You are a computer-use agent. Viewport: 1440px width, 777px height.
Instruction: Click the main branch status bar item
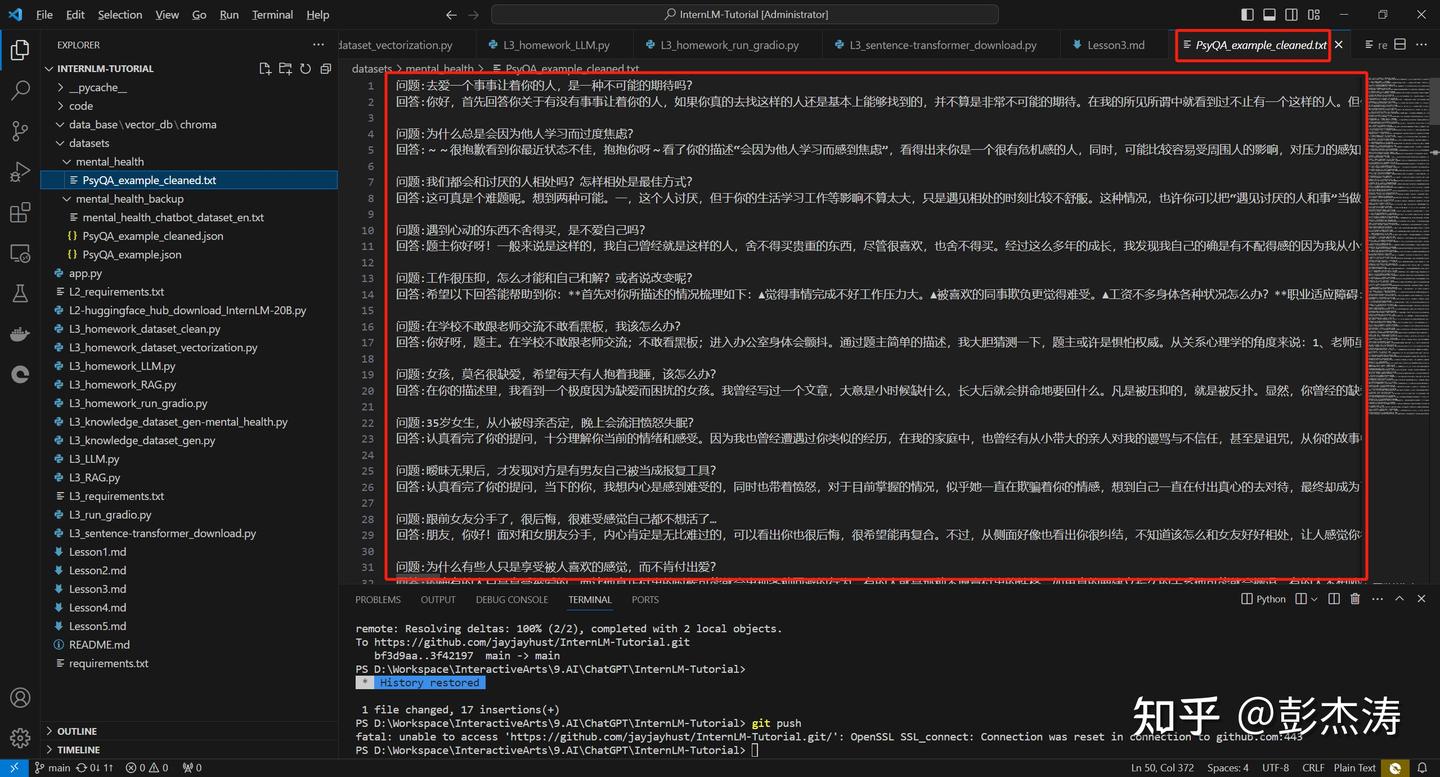click(x=53, y=768)
